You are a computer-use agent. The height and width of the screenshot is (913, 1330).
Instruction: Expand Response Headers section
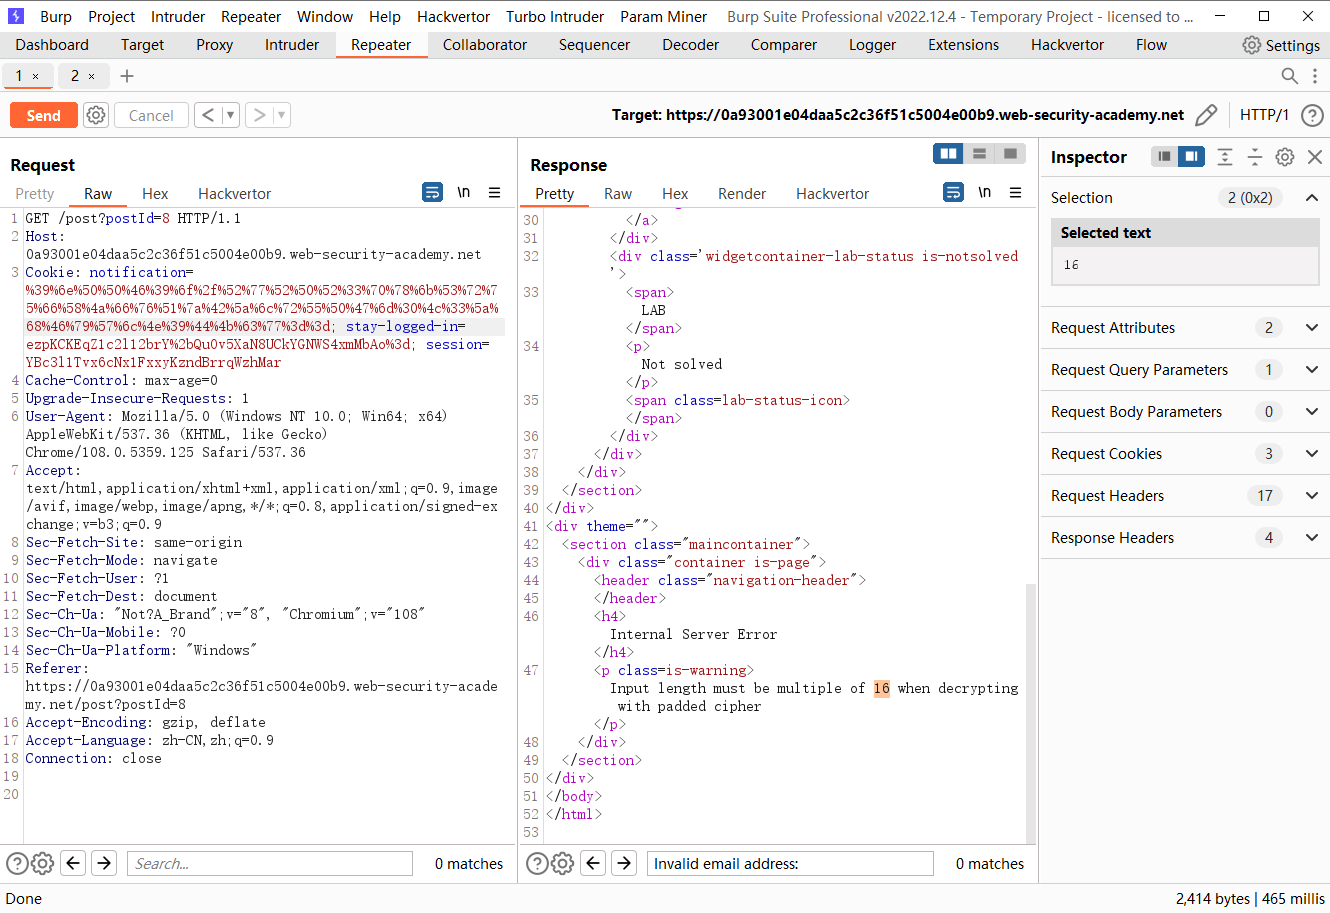click(1311, 538)
